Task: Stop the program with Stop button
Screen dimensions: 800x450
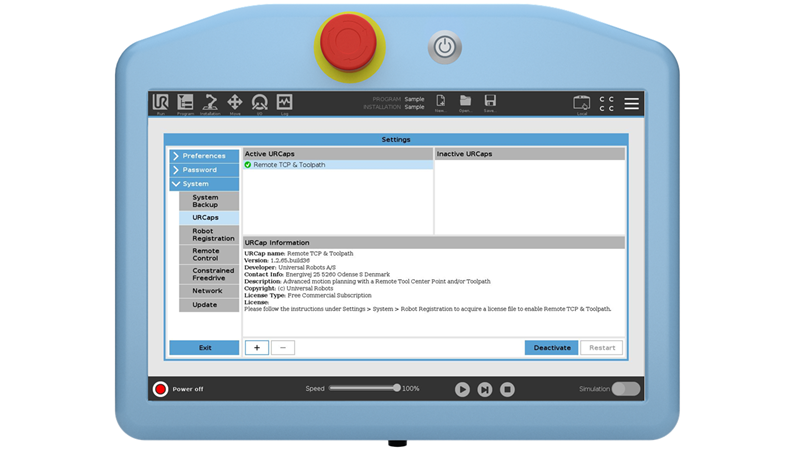Action: pos(507,389)
